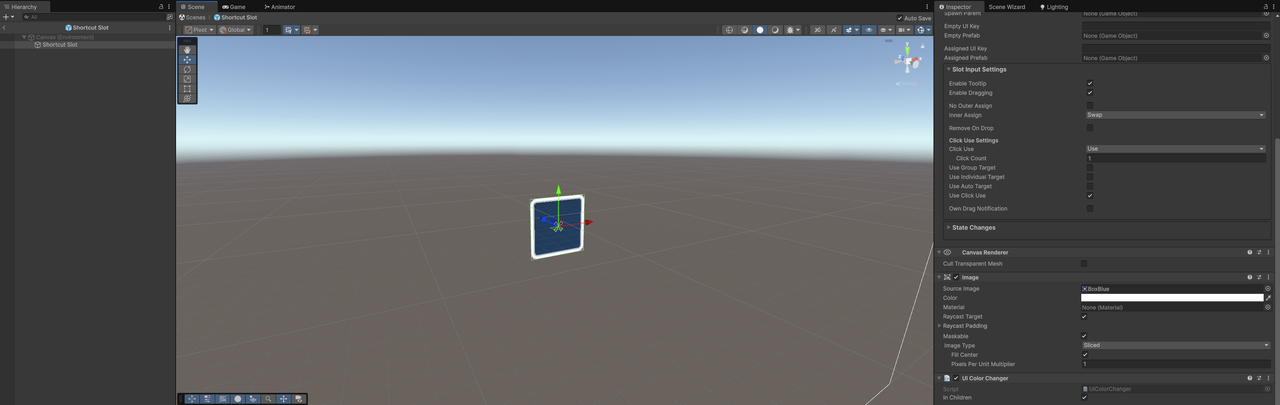
Task: Select the Move tool
Action: coord(187,60)
